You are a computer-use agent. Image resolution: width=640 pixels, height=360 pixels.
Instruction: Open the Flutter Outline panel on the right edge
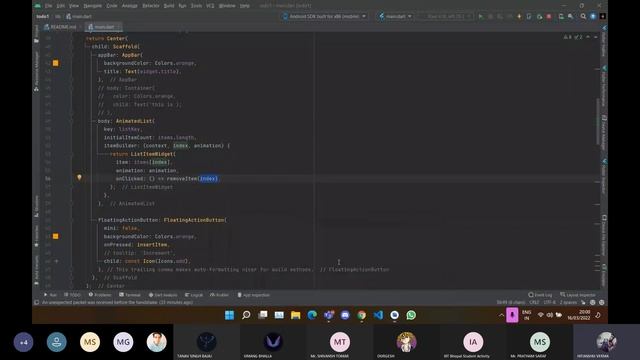click(x=604, y=41)
